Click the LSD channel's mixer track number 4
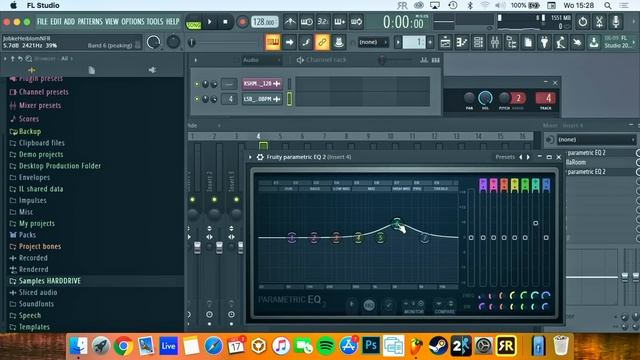Viewport: 640px width, 360px height. 229,99
